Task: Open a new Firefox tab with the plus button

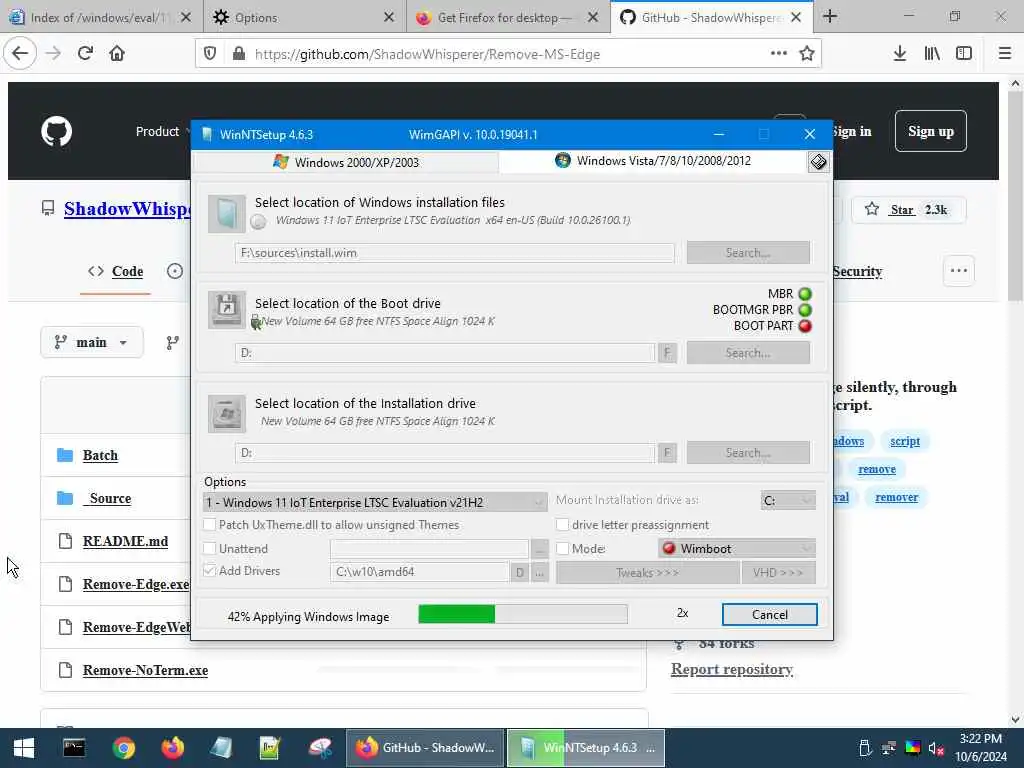Action: pyautogui.click(x=830, y=16)
